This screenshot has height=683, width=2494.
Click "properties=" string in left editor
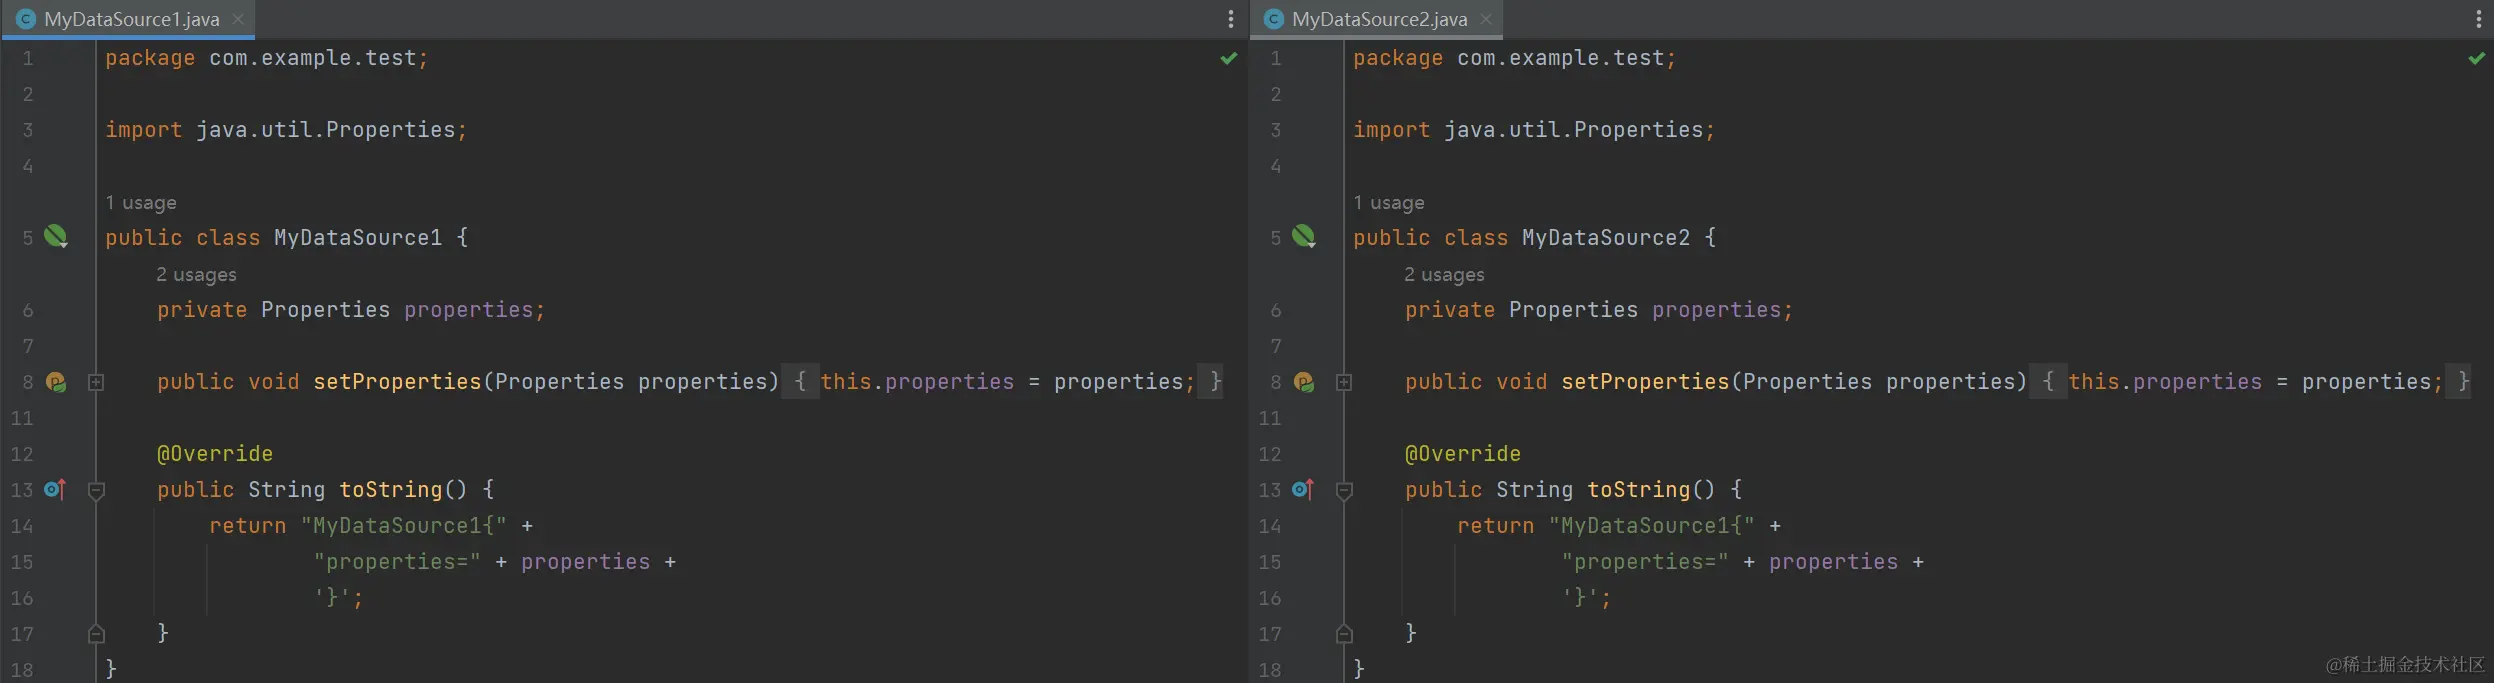(x=397, y=562)
